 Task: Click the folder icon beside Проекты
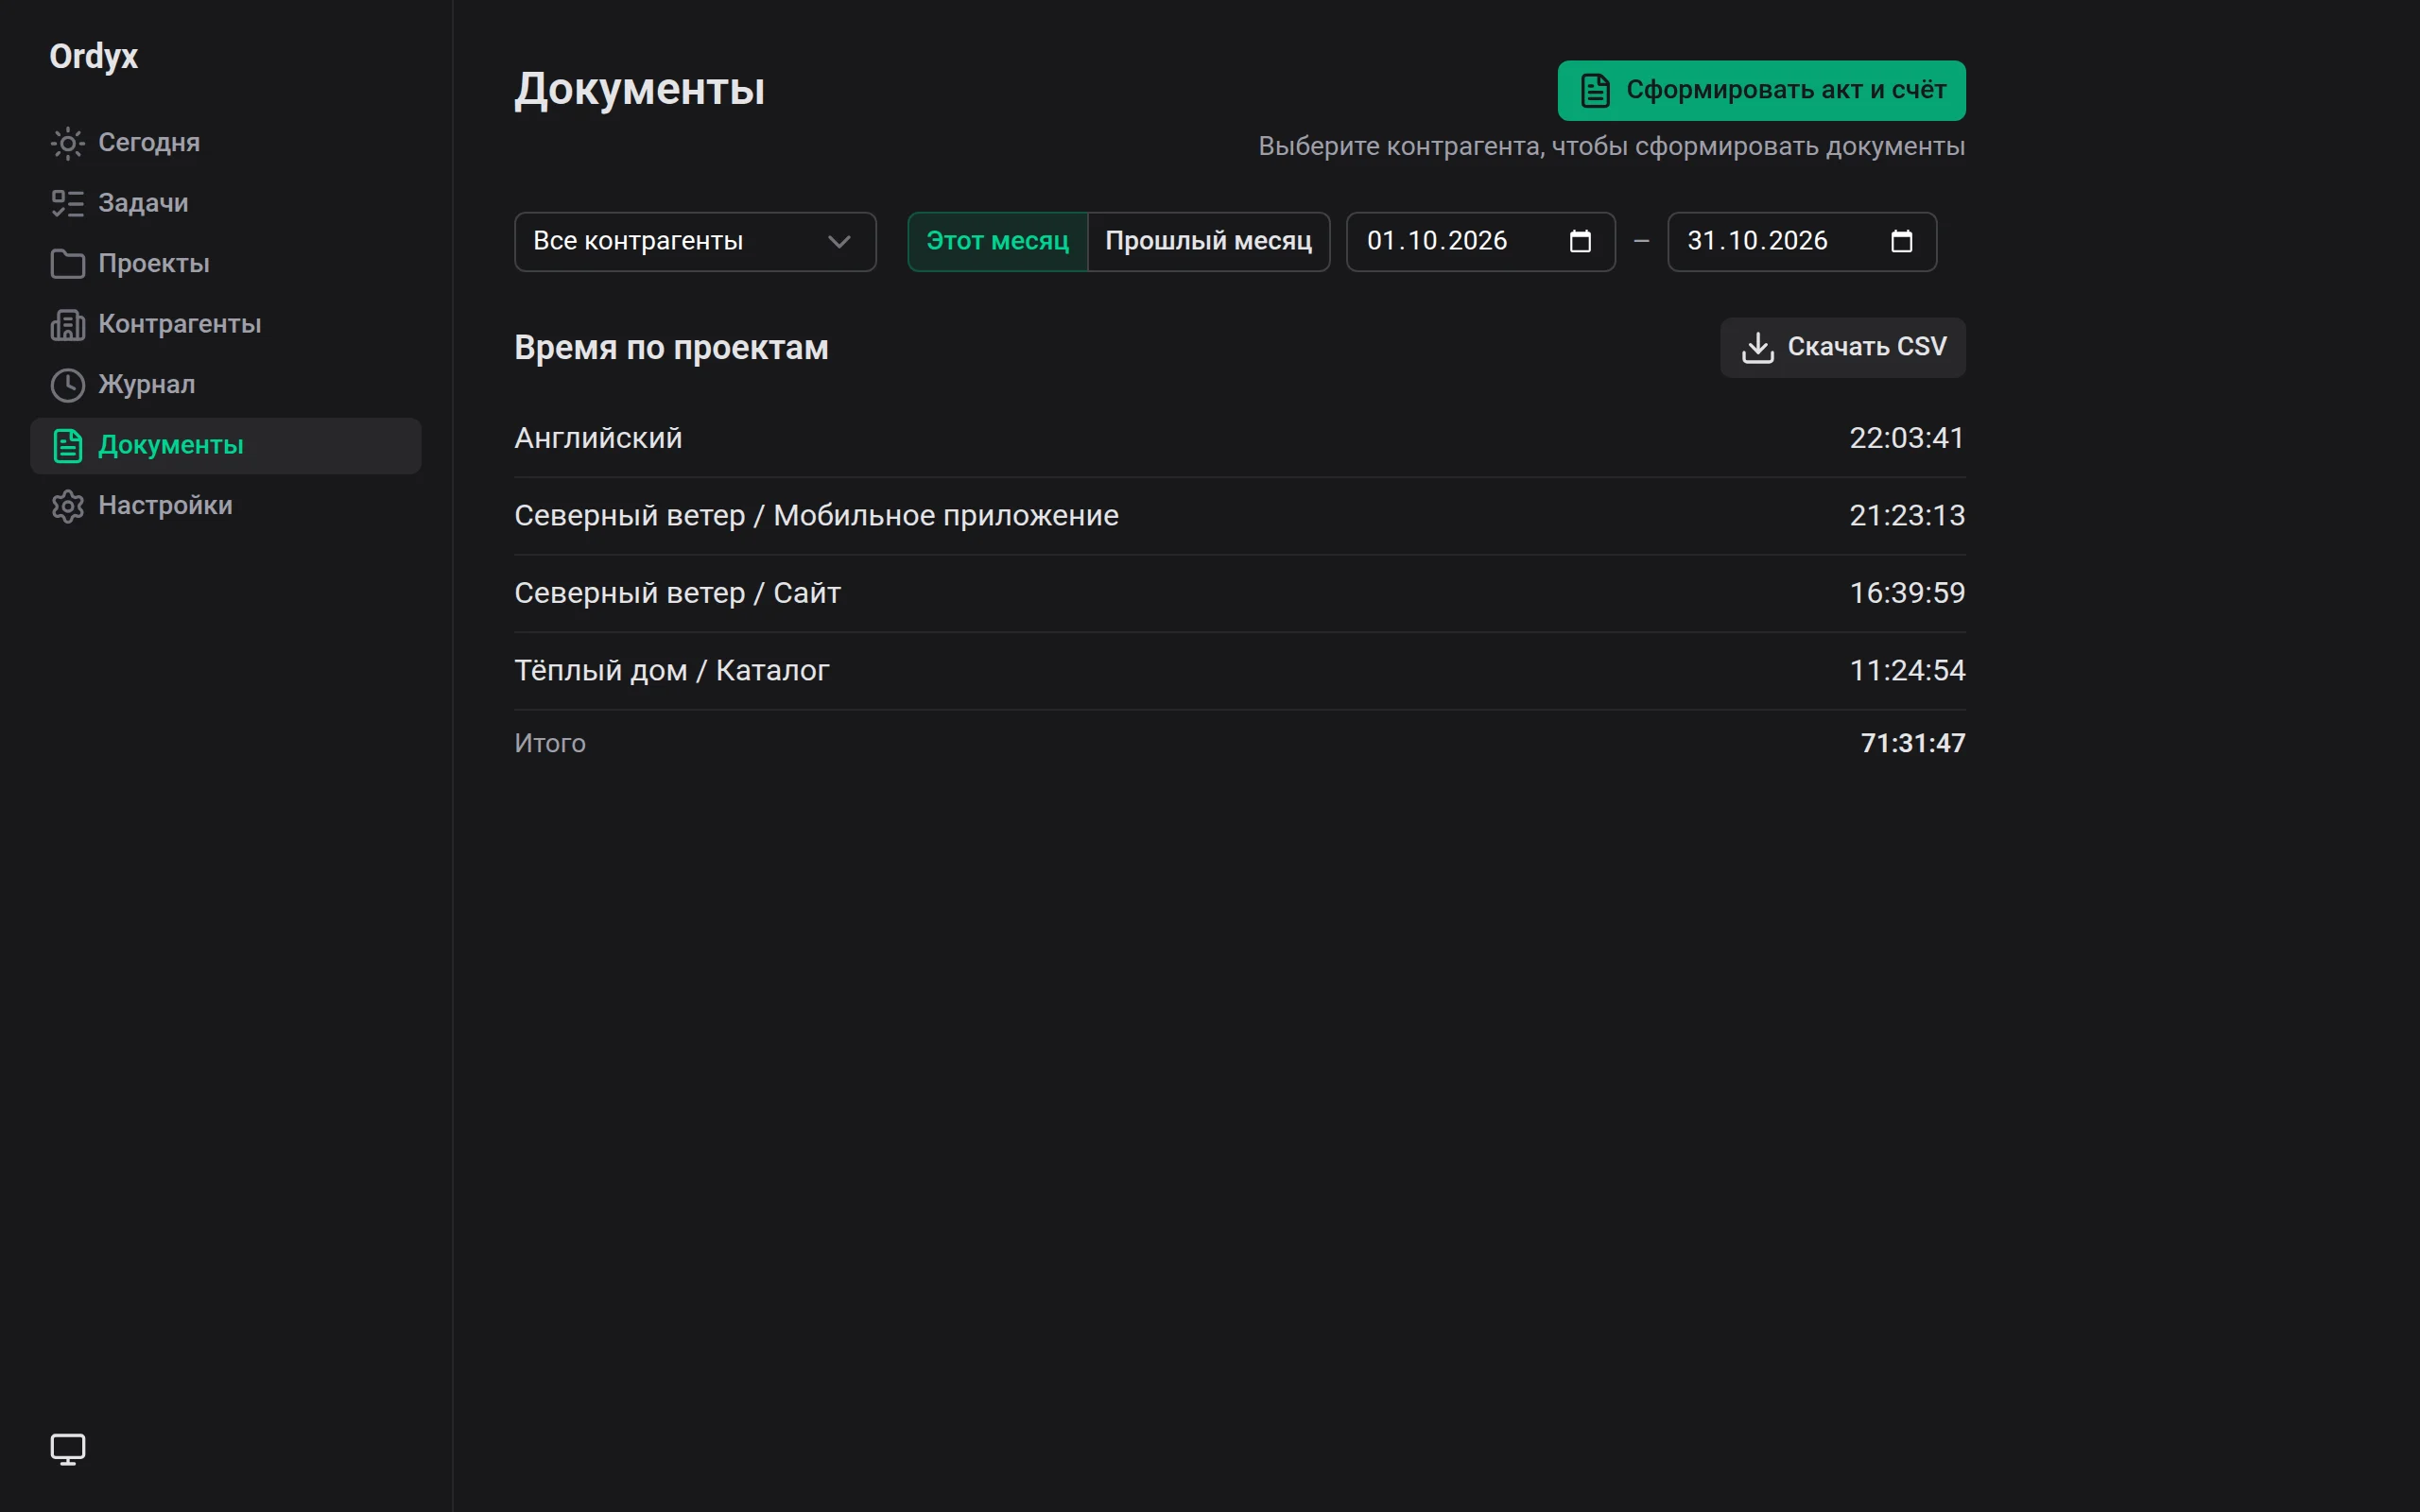[x=68, y=264]
